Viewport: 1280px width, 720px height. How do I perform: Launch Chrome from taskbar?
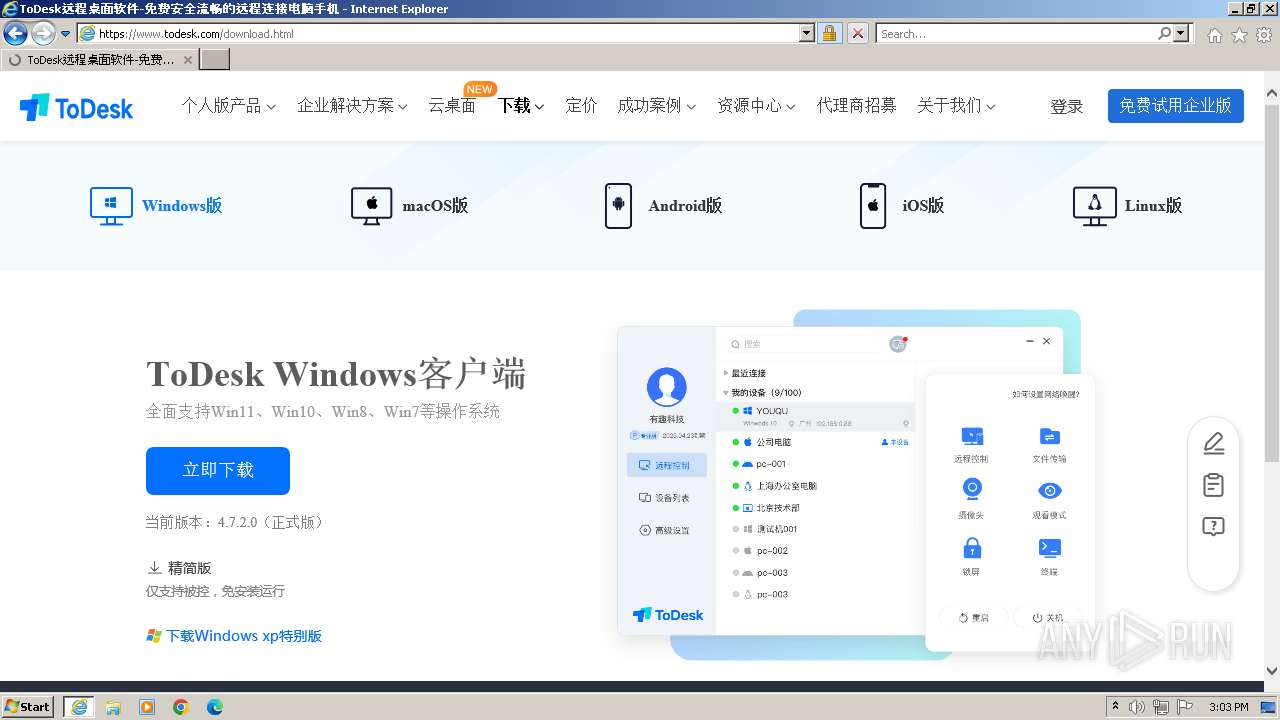tap(181, 707)
